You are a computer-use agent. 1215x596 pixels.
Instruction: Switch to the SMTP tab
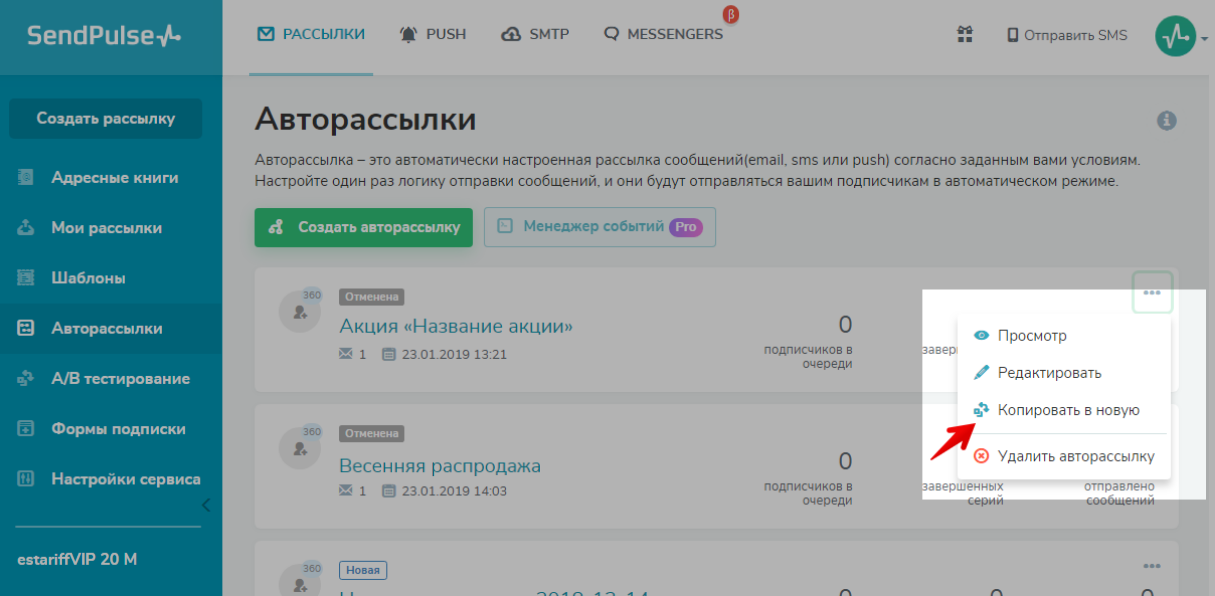(535, 33)
